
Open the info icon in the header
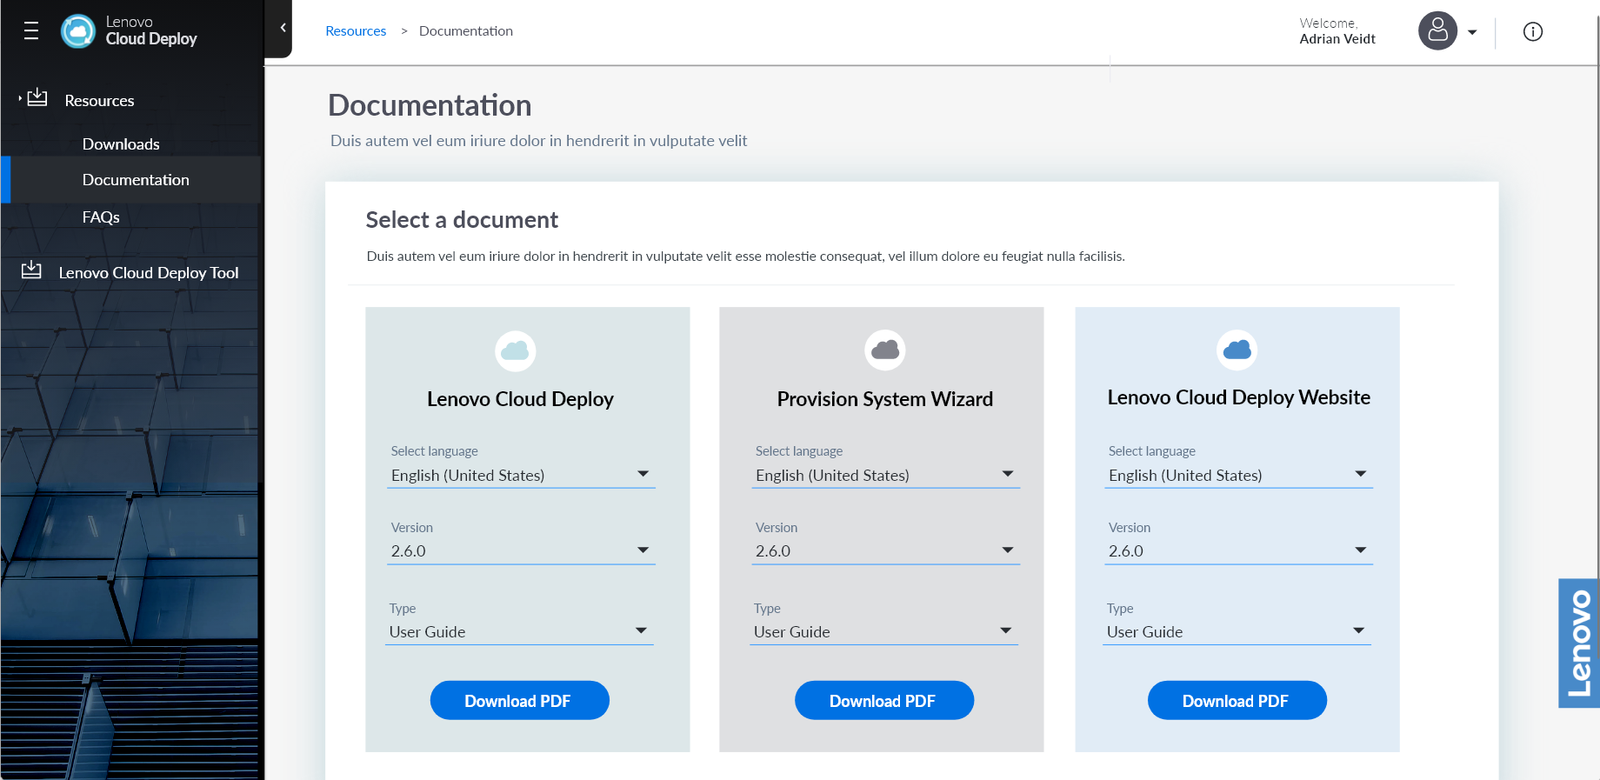click(x=1532, y=32)
